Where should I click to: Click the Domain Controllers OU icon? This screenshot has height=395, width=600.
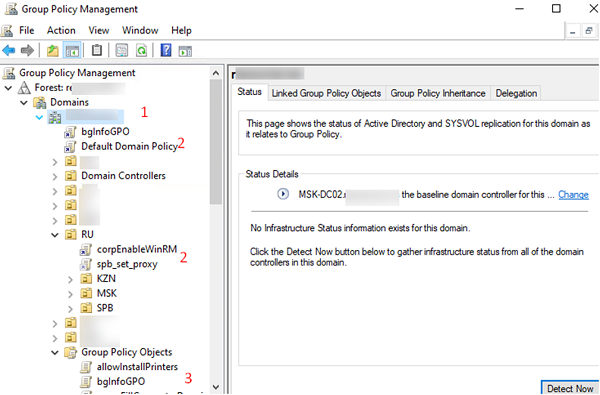click(70, 176)
